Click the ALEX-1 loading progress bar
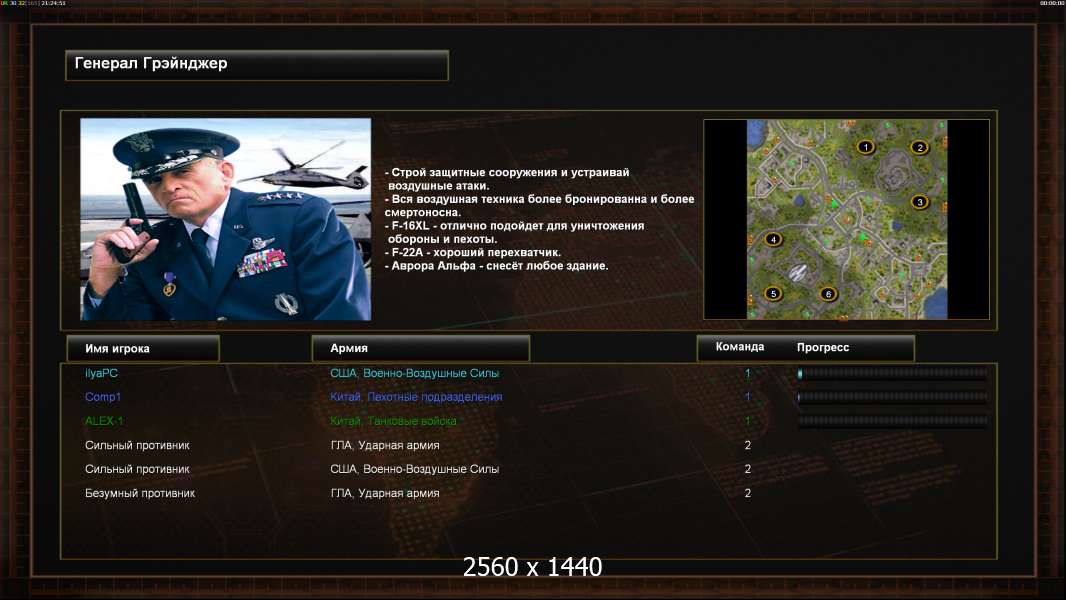1066x600 pixels. tap(893, 421)
